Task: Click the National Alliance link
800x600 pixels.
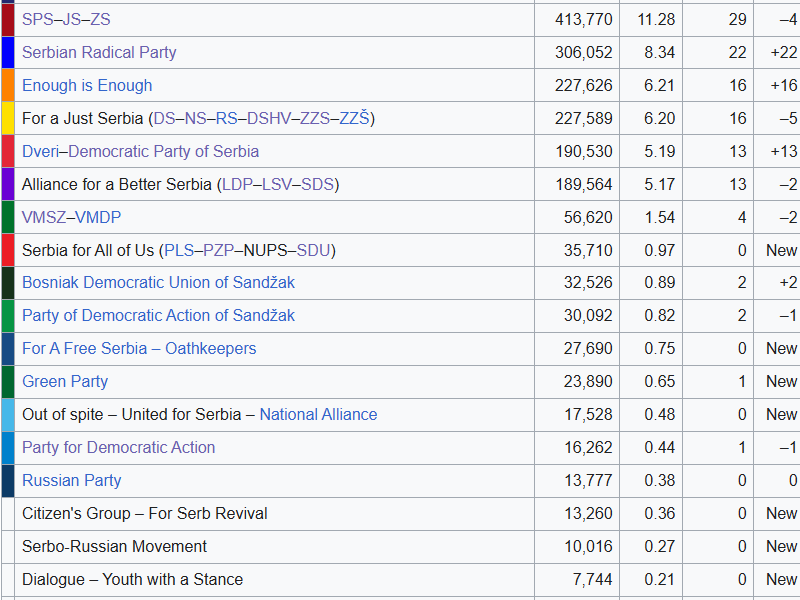Action: (318, 414)
